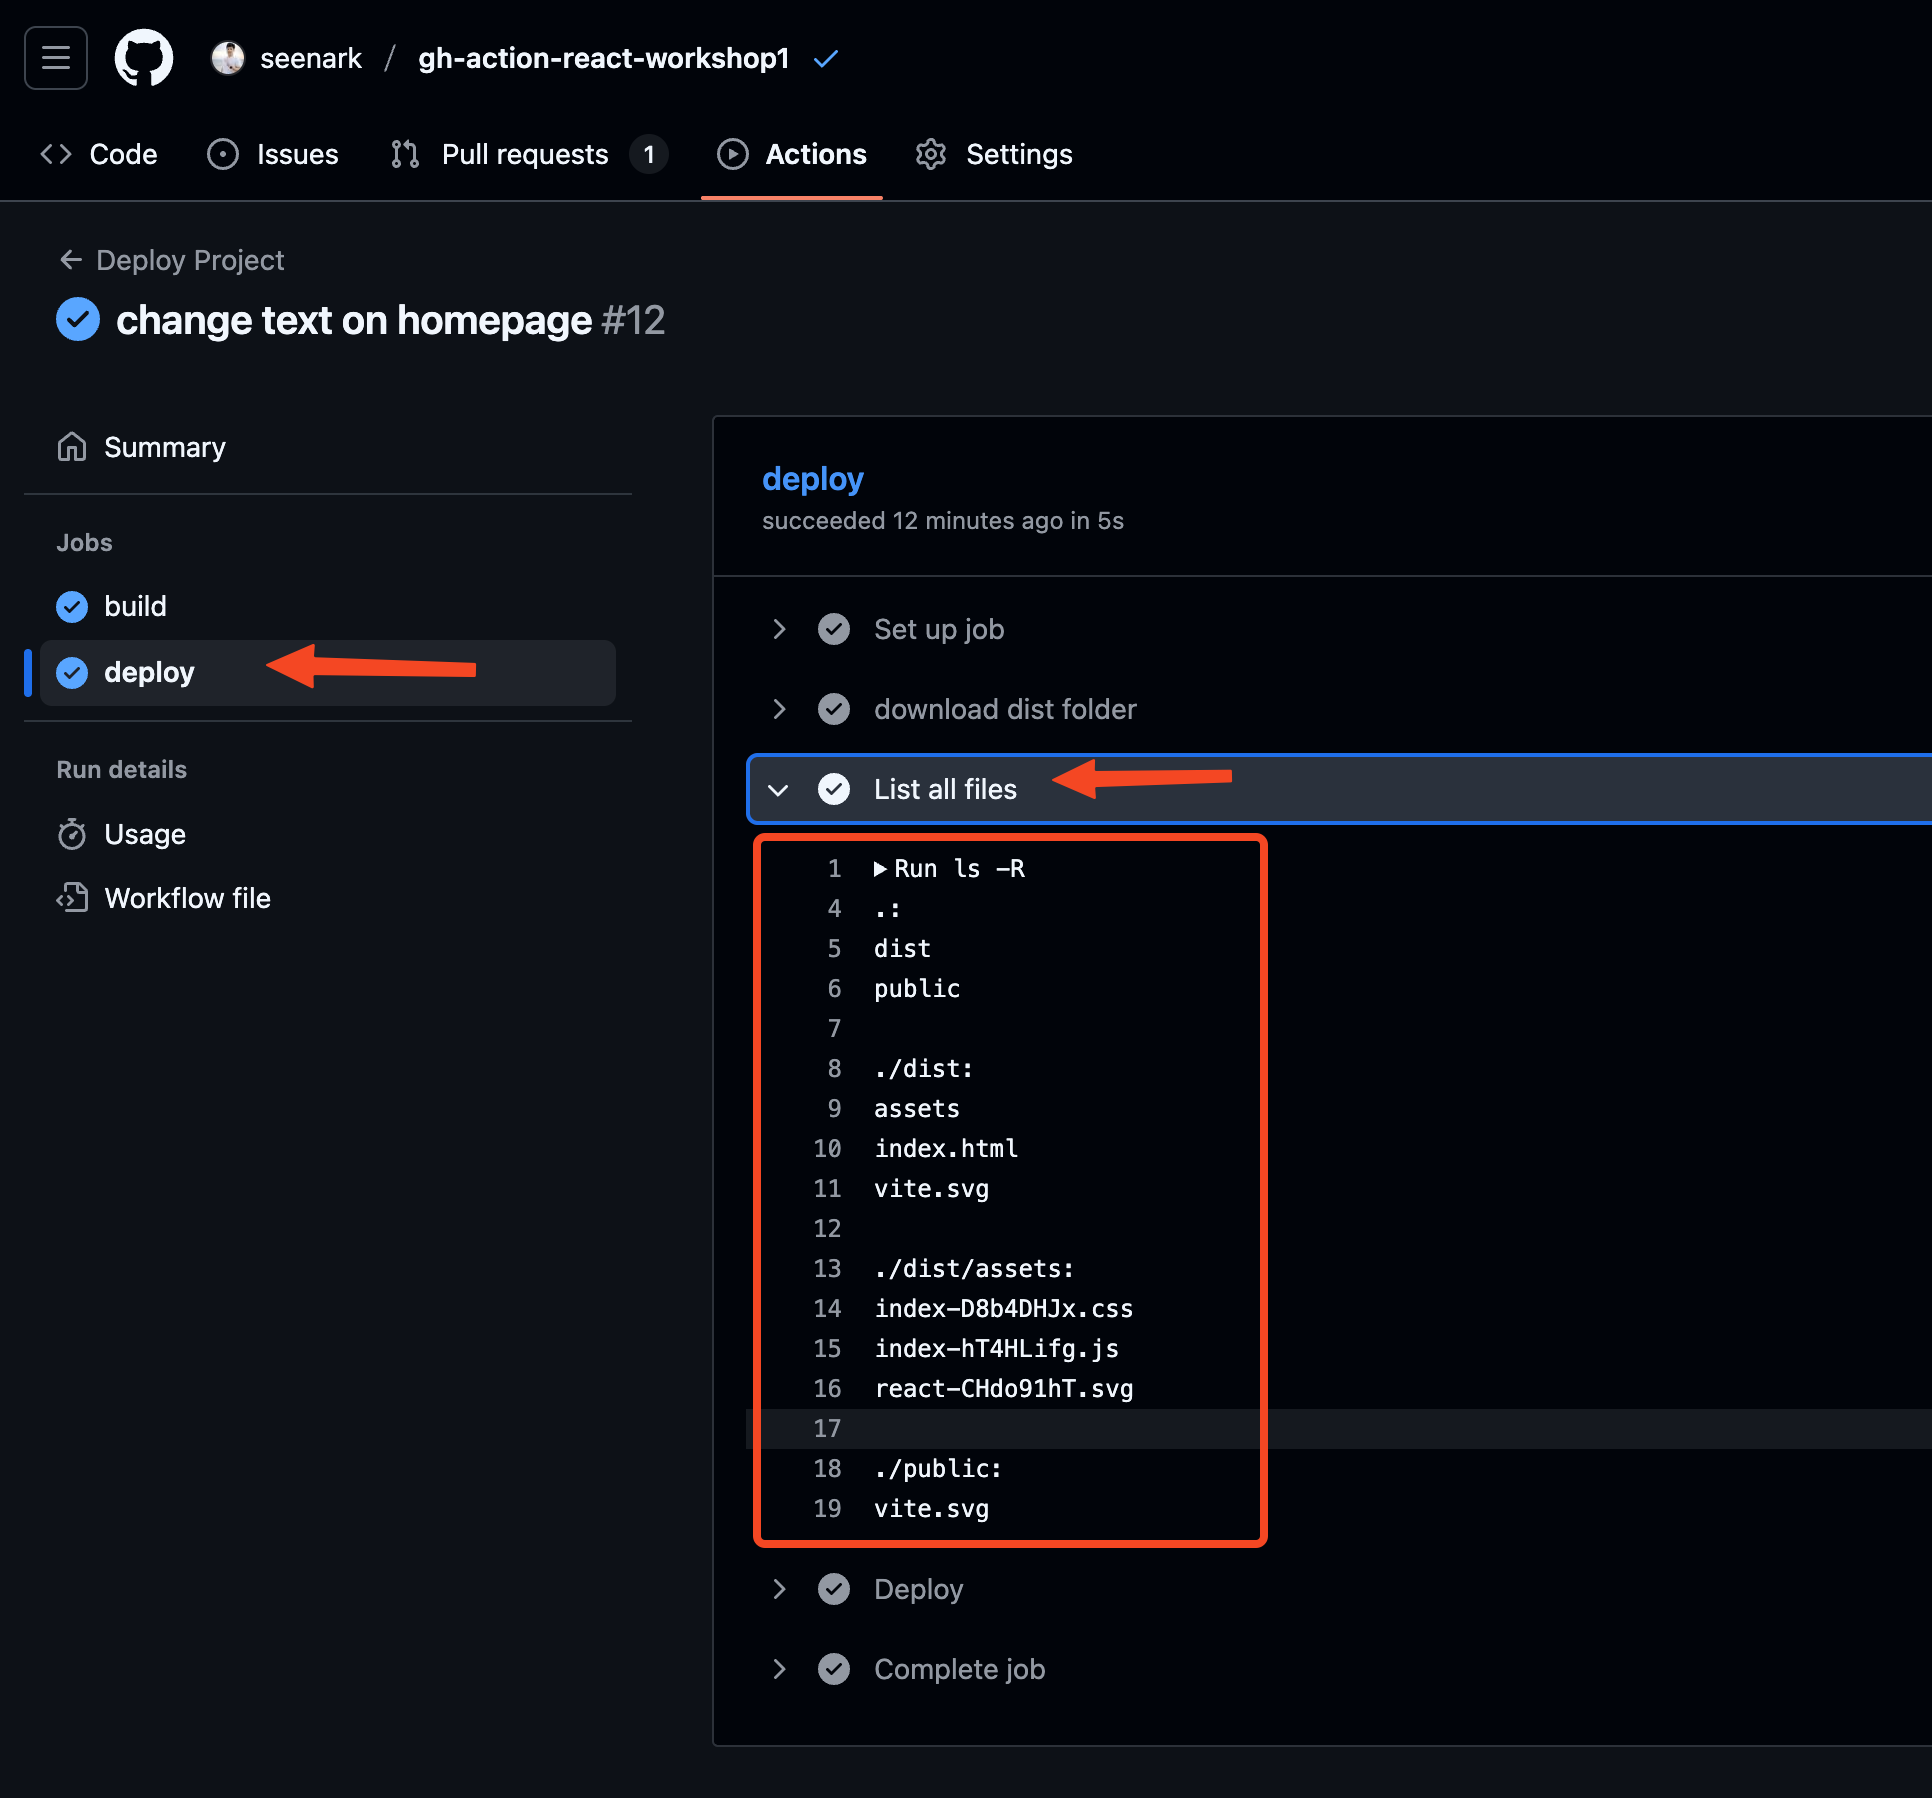Click the Settings gear icon

pyautogui.click(x=931, y=154)
